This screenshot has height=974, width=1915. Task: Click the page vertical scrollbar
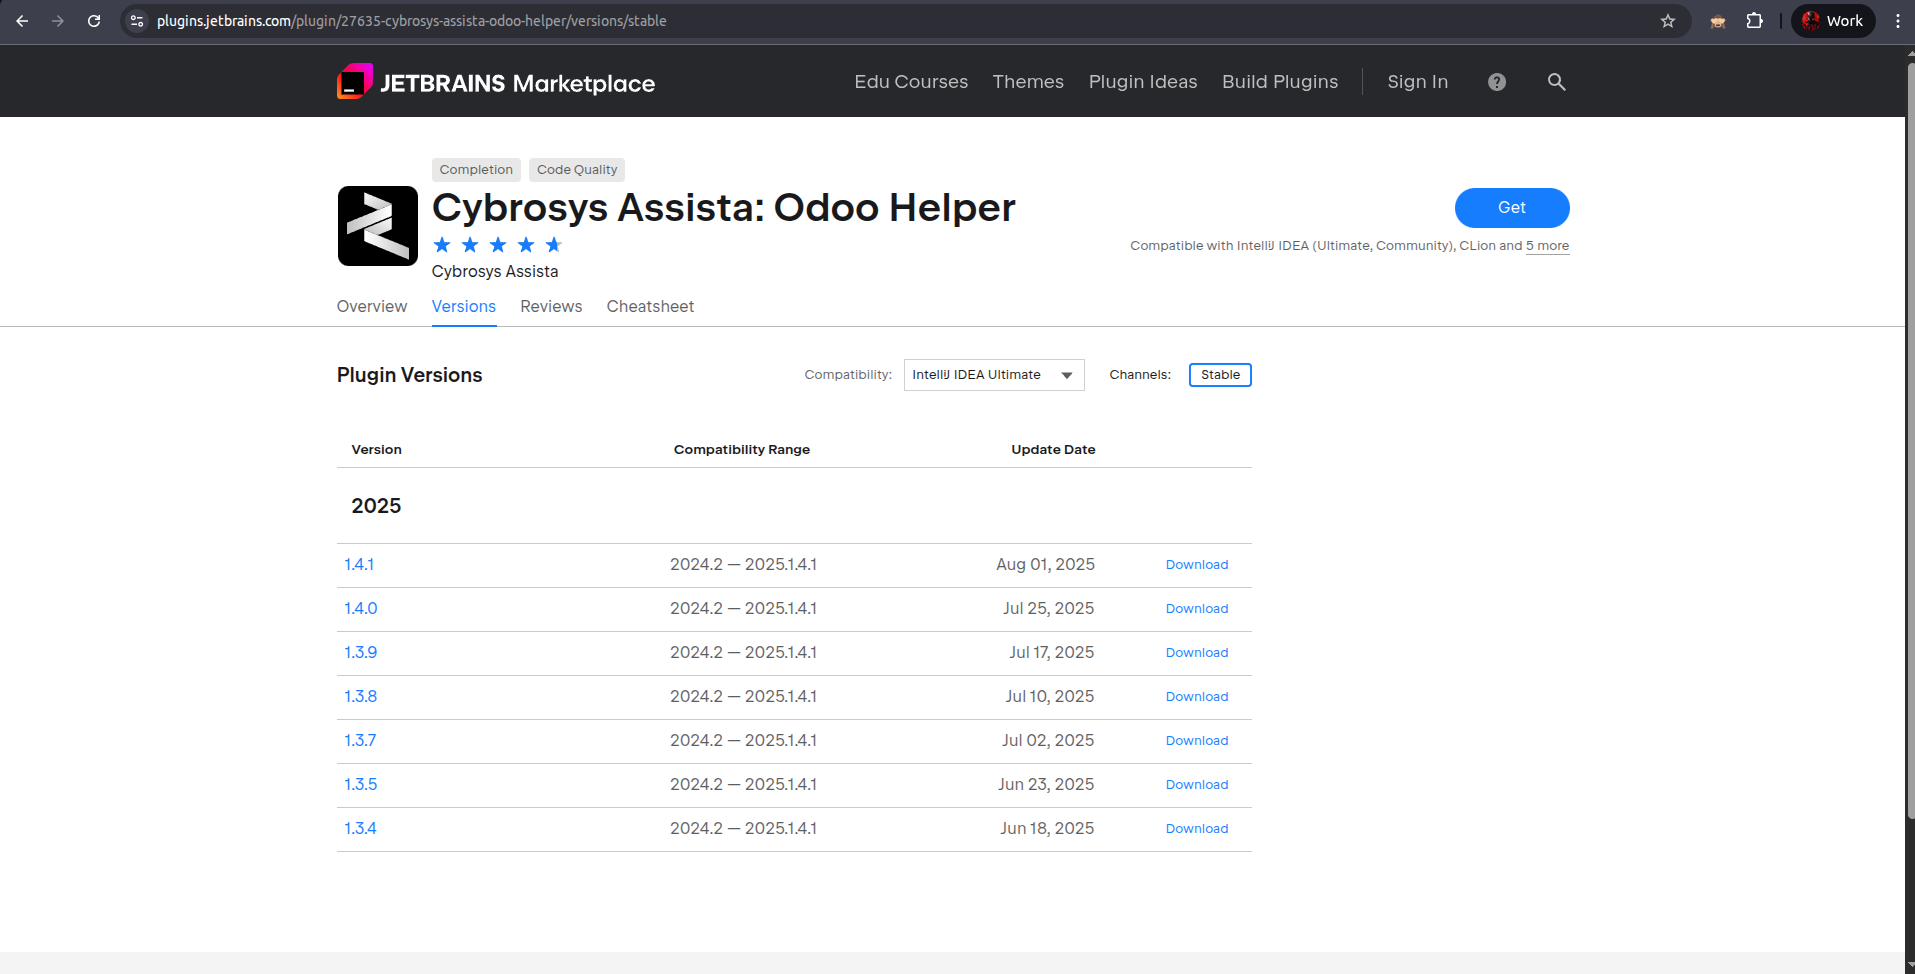coord(1909,440)
